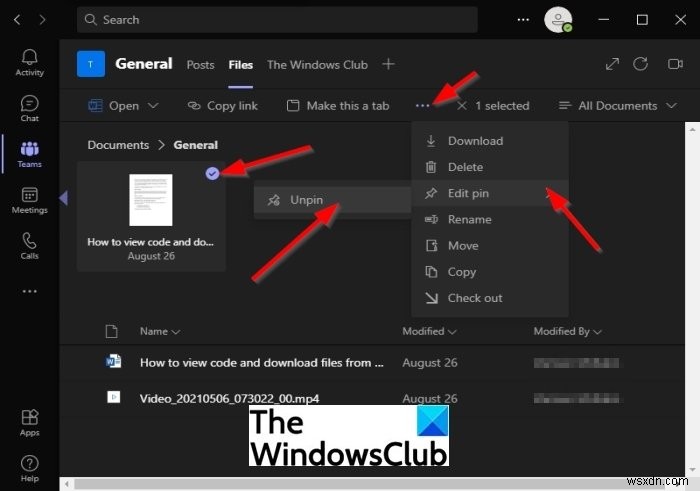Open the pinned document thumbnail

click(x=151, y=200)
